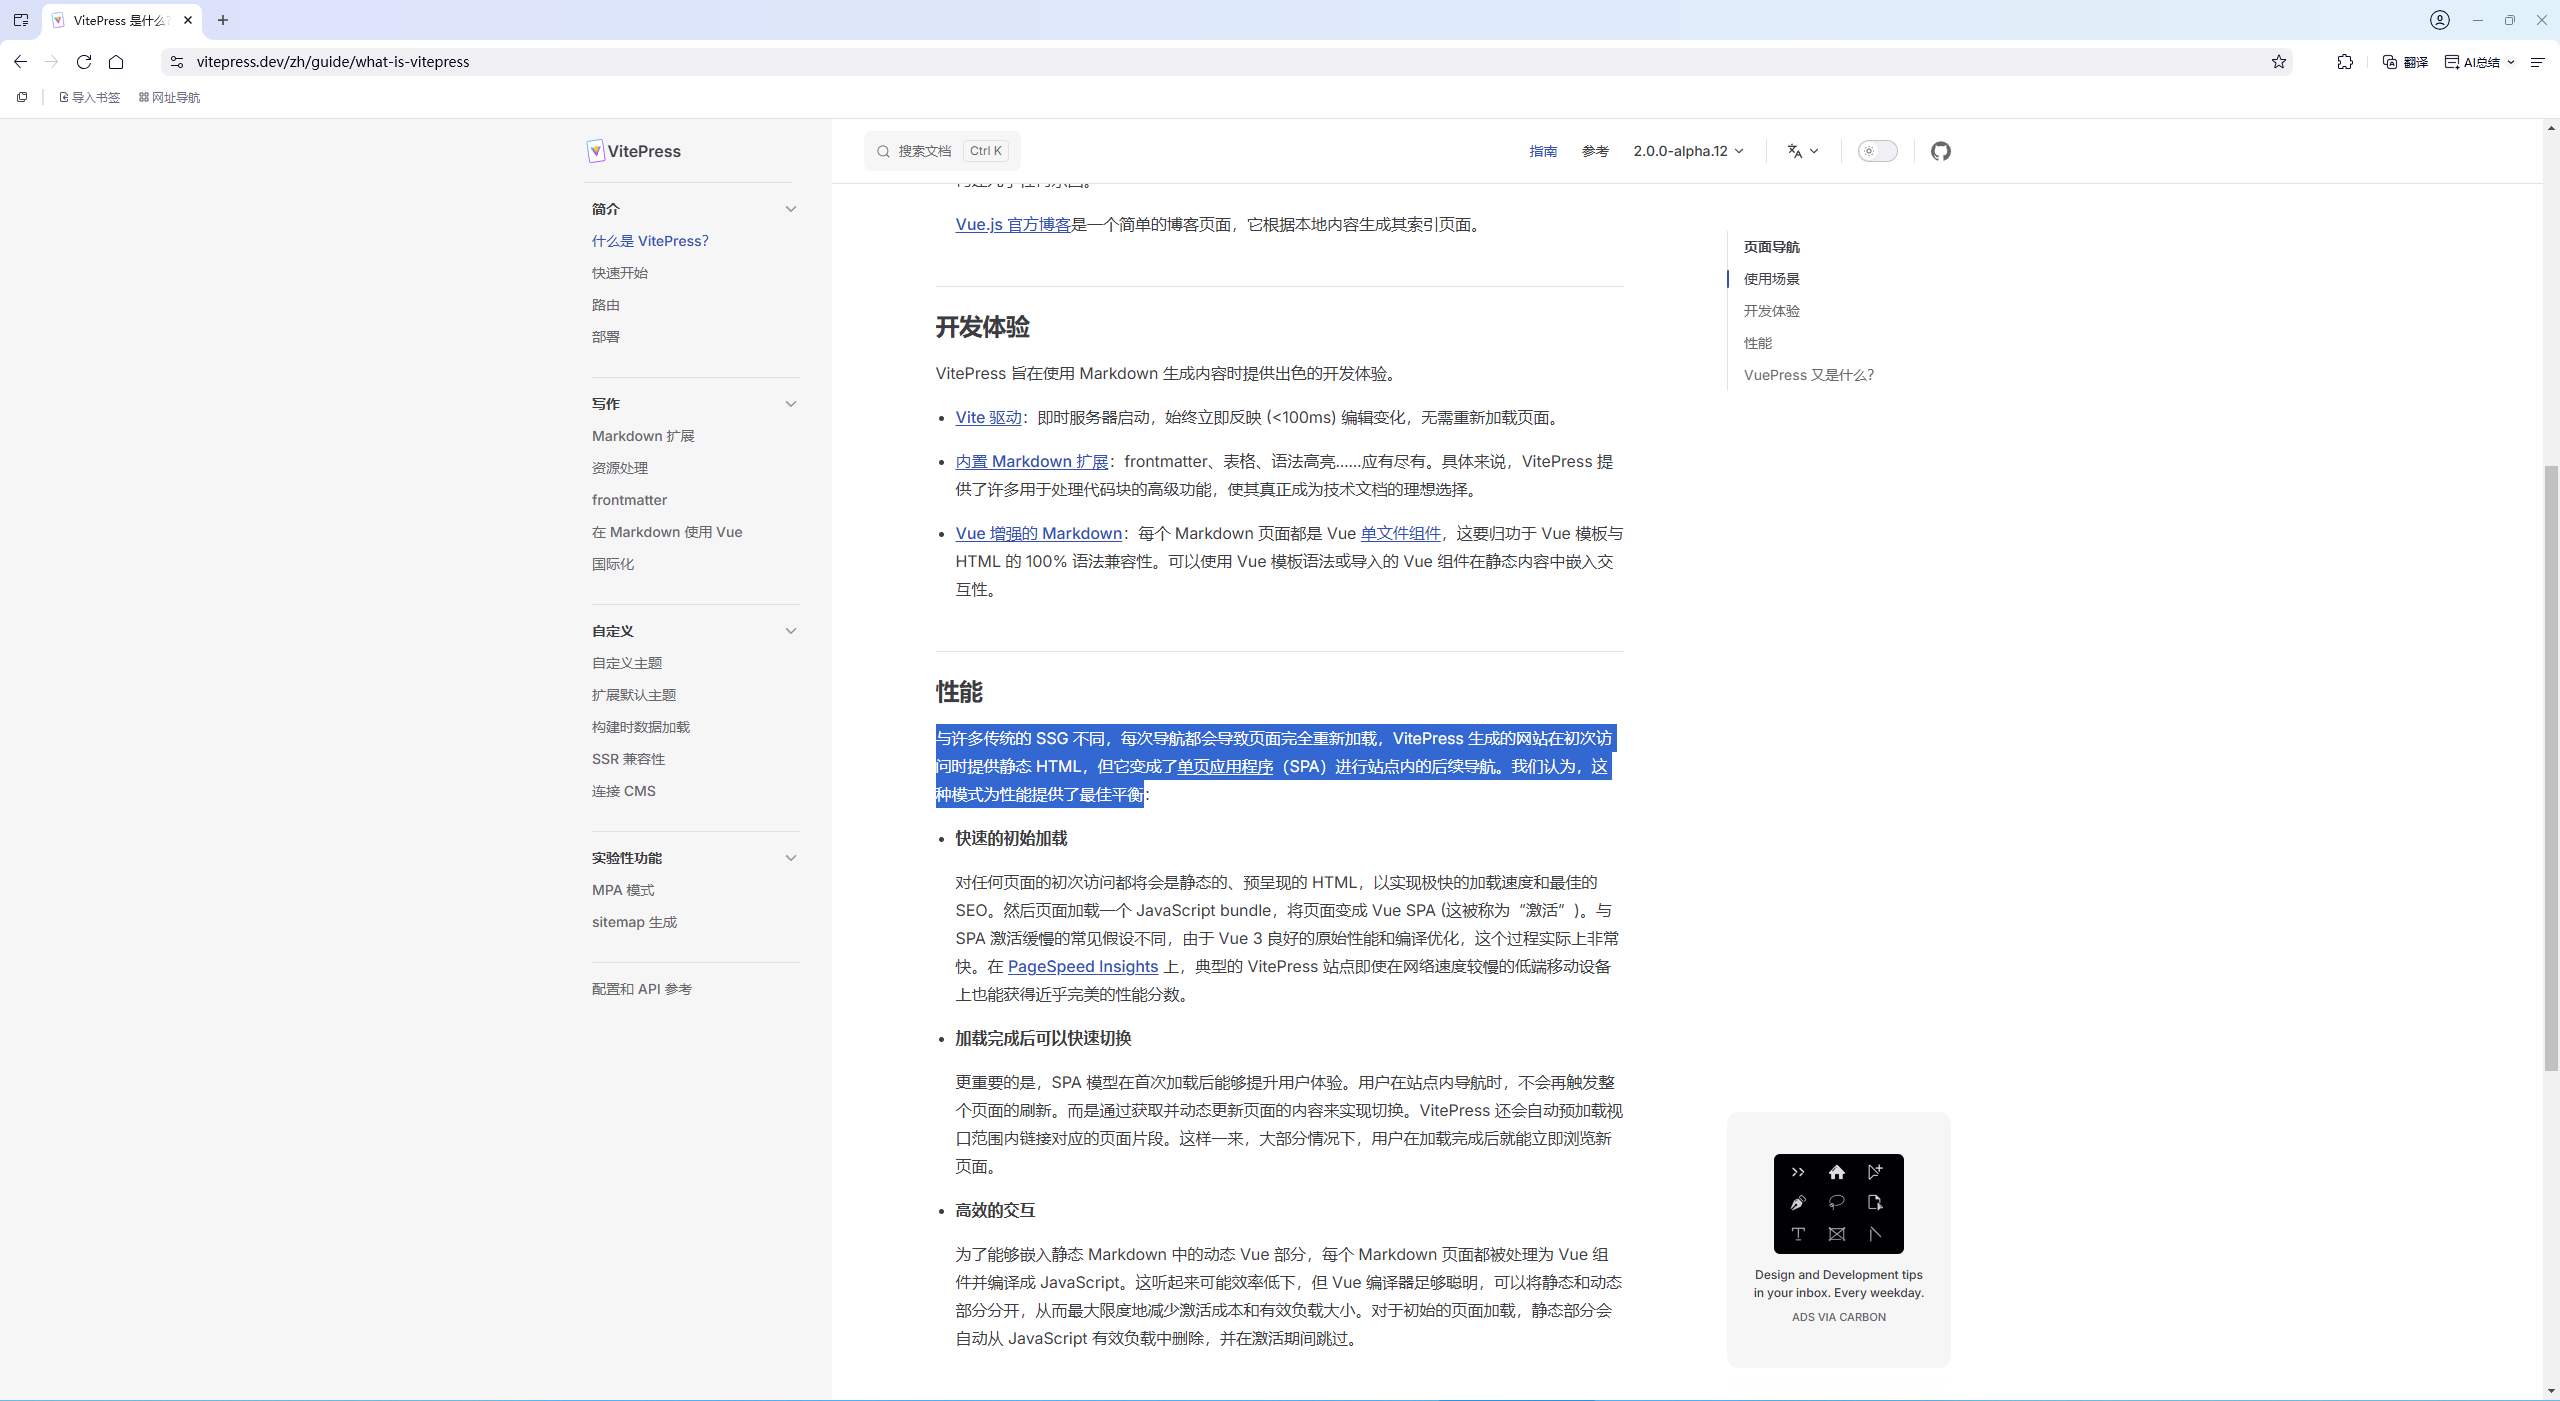Follow the 单页应用程序 link

point(1225,766)
